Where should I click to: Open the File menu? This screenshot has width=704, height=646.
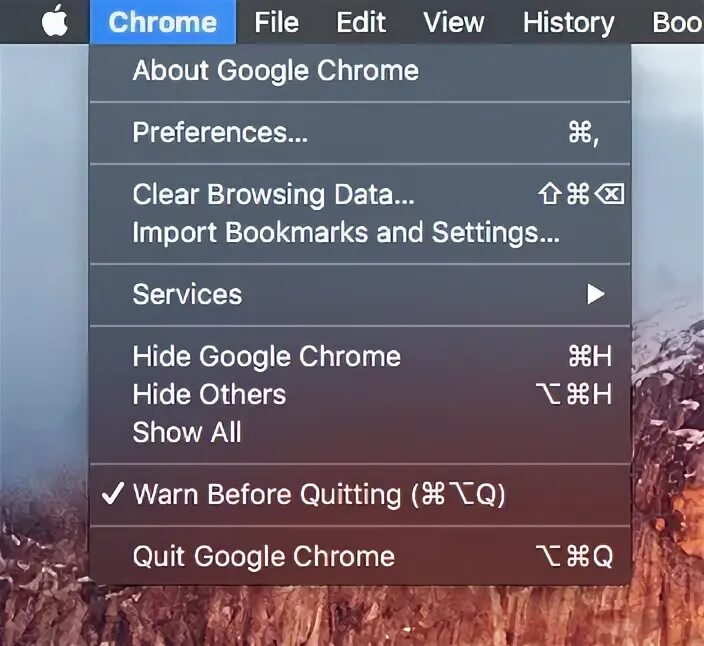(x=276, y=22)
